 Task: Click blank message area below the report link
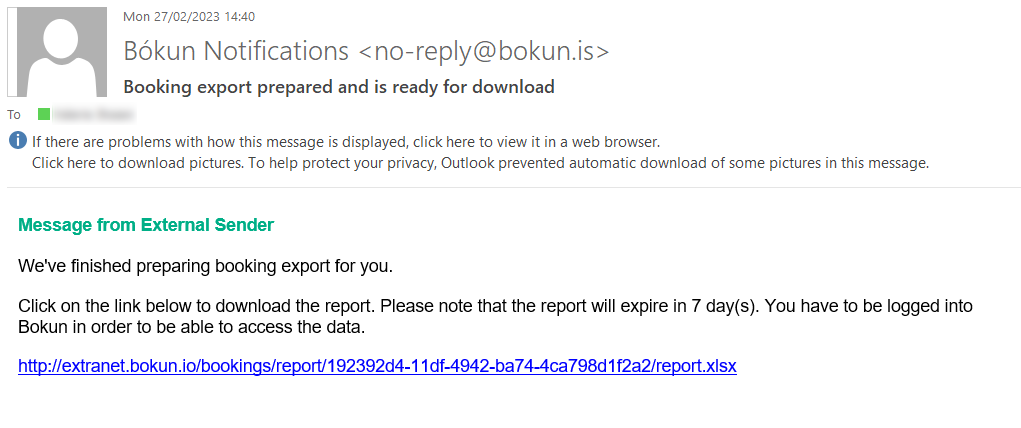(x=510, y=404)
